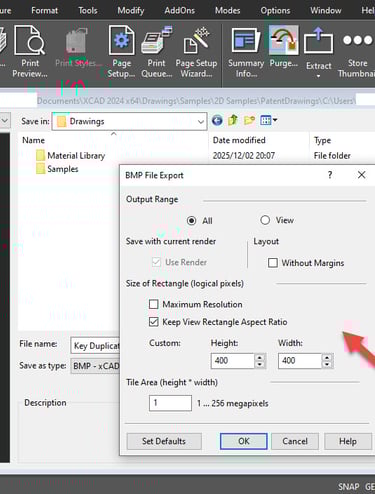Click the Height input field

click(233, 361)
